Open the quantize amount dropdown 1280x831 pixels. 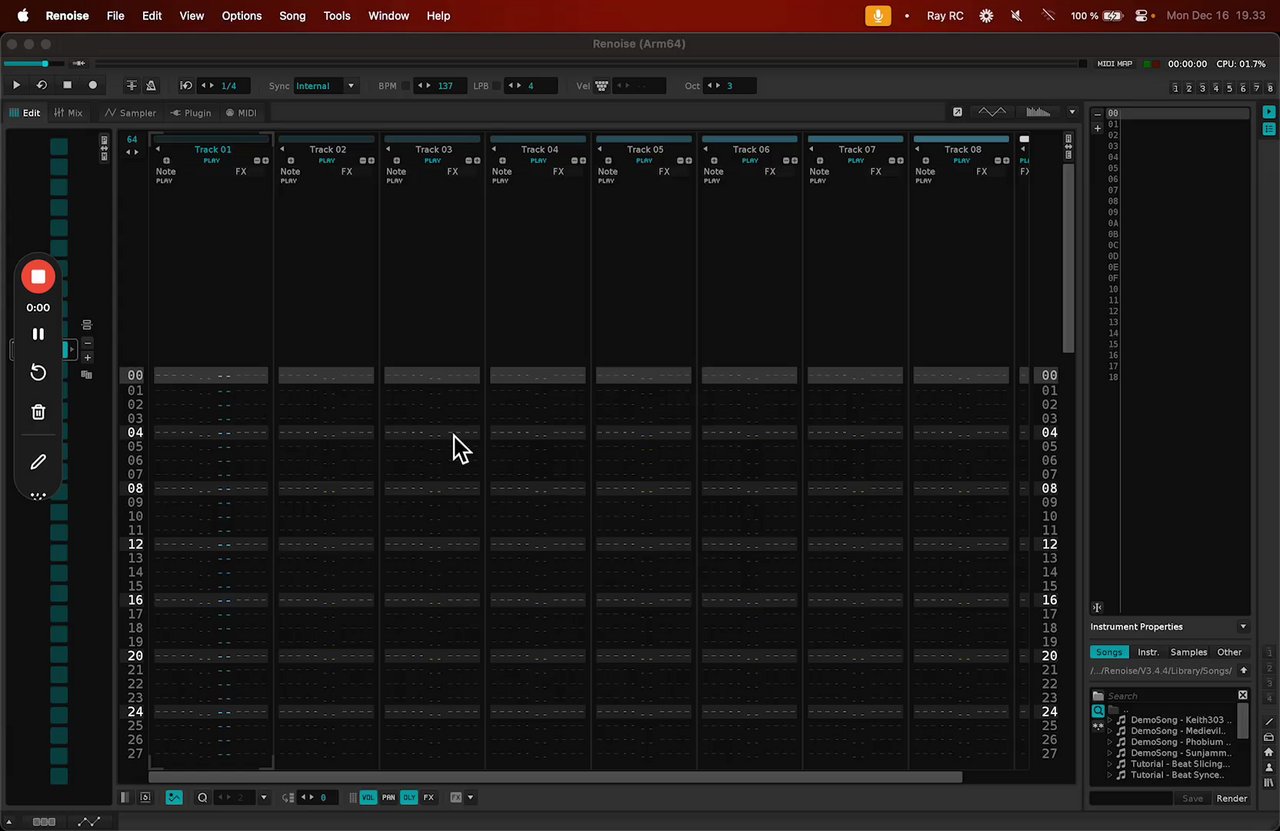[x=264, y=798]
